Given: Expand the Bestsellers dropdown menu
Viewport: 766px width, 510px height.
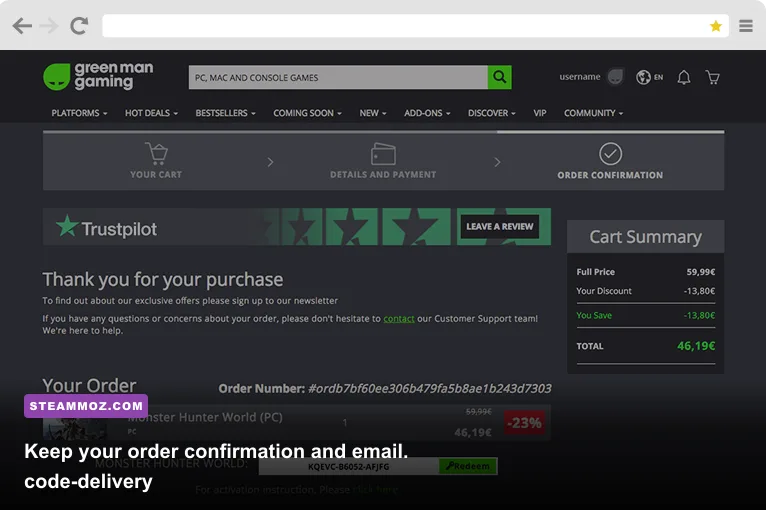Looking at the screenshot, I should point(225,113).
